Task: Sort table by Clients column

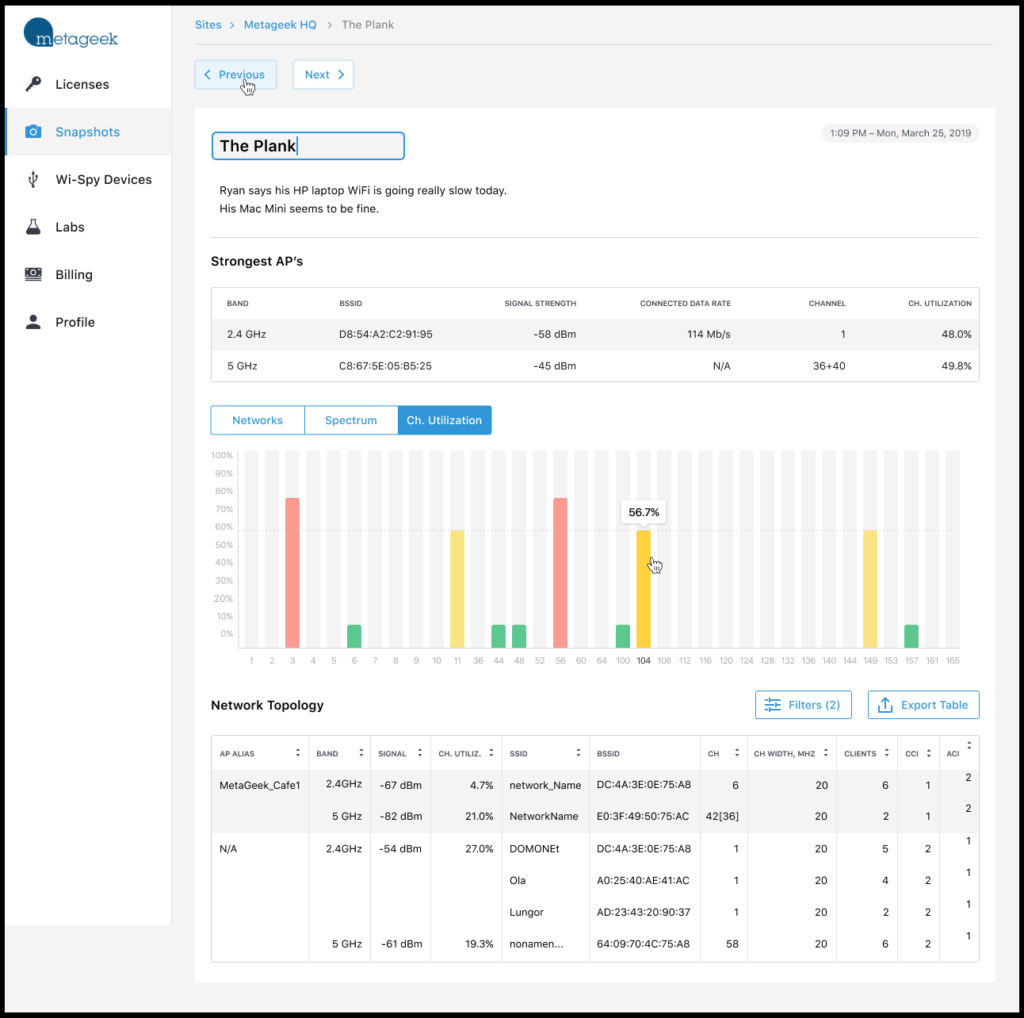Action: [886, 753]
